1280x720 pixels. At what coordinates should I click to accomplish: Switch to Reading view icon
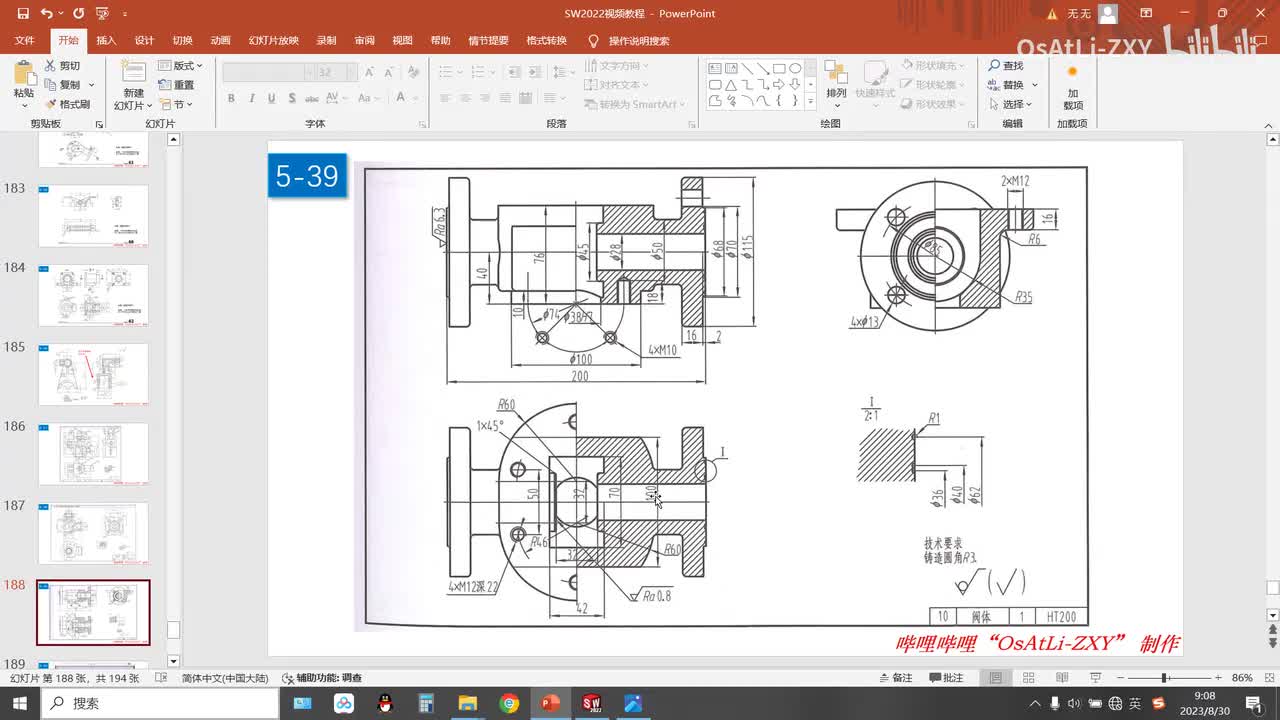[x=1060, y=678]
